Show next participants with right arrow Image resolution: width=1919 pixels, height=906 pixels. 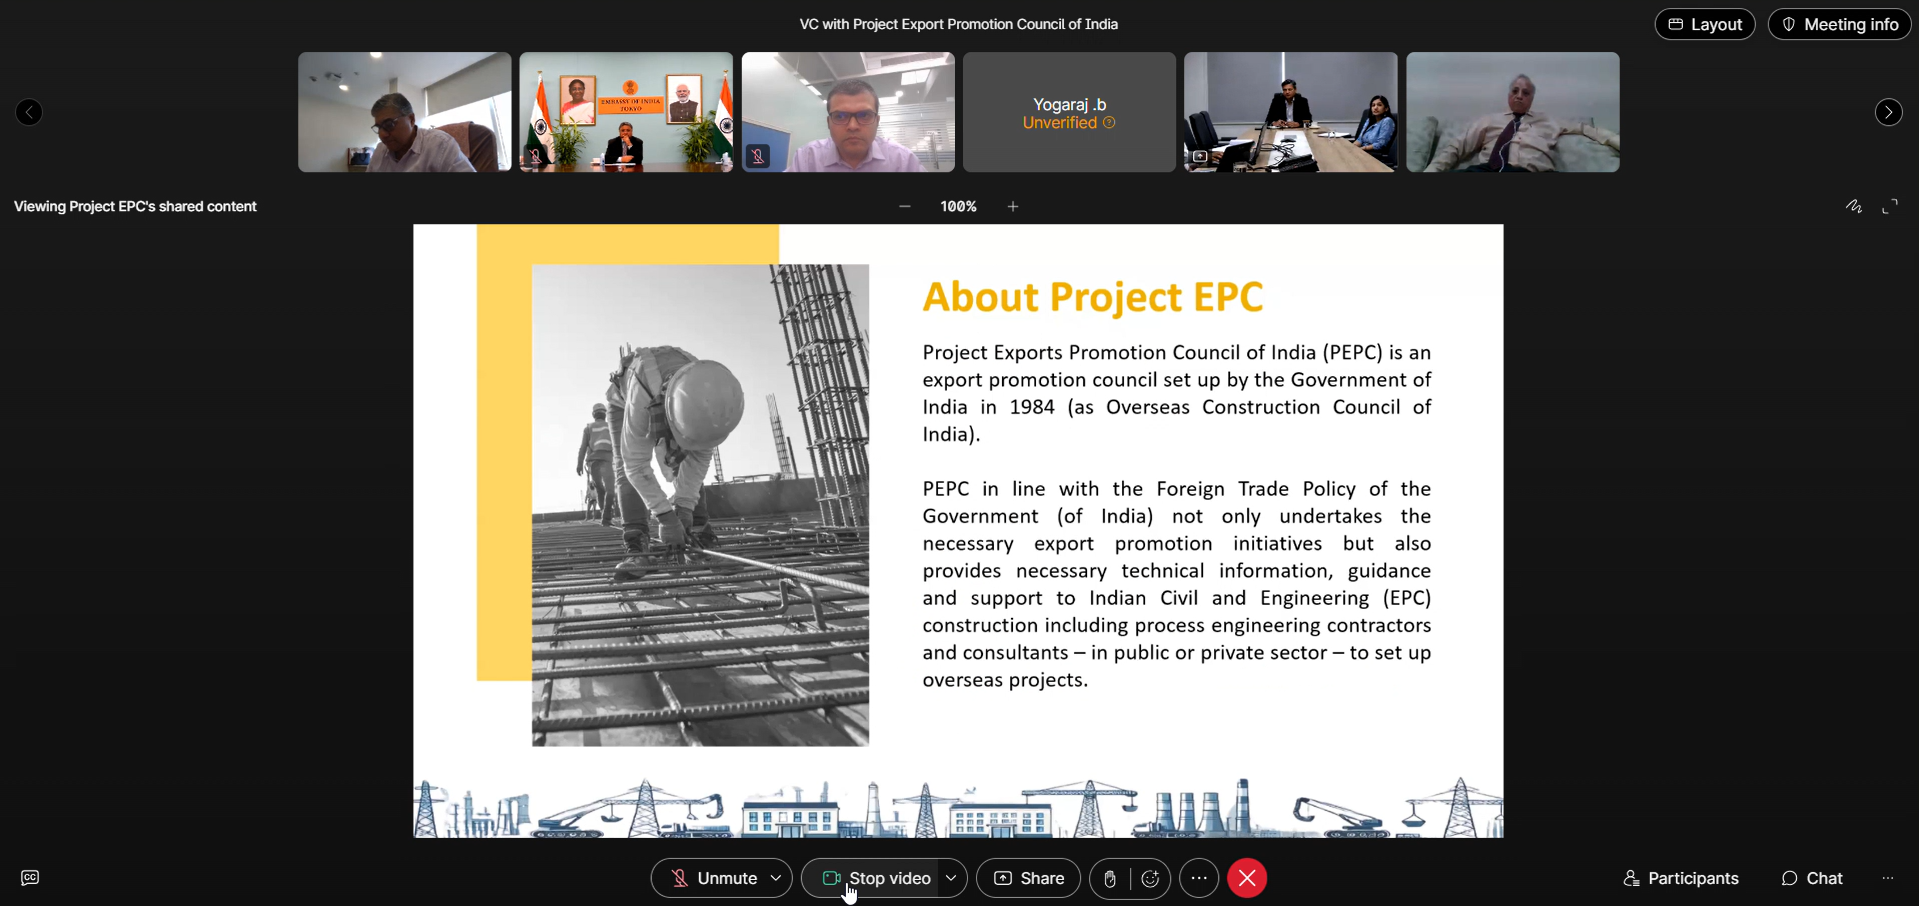(1888, 112)
